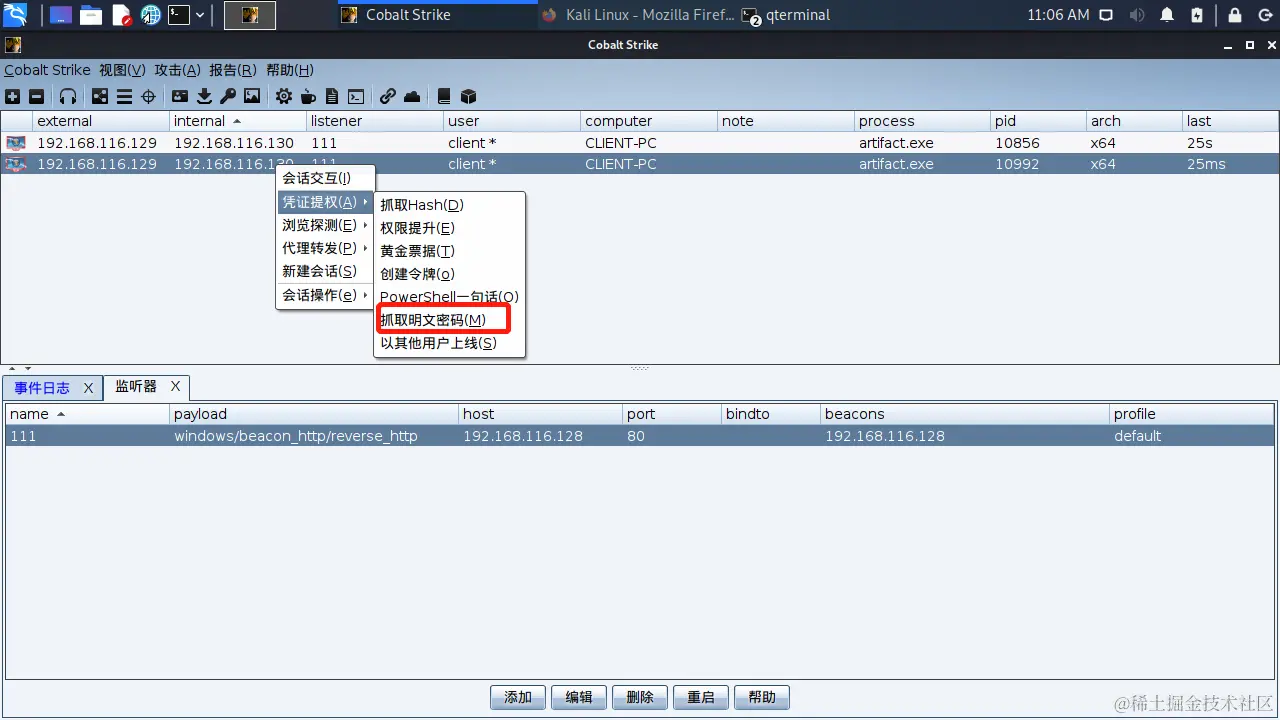Choose 黄金票据(T) option
Image resolution: width=1280 pixels, height=720 pixels.
pyautogui.click(x=450, y=251)
